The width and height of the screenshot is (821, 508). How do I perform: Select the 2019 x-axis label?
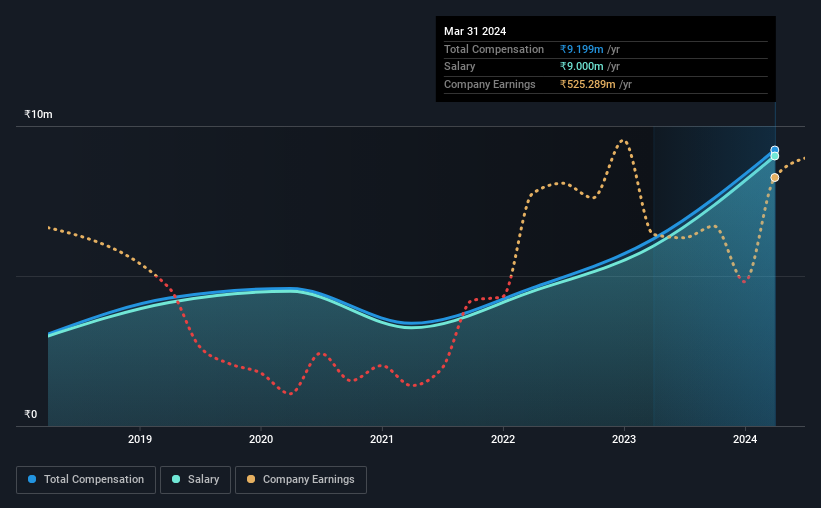pos(140,439)
